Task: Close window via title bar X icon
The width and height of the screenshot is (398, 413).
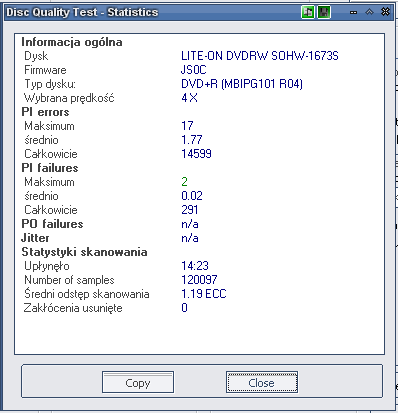Action: tap(386, 12)
